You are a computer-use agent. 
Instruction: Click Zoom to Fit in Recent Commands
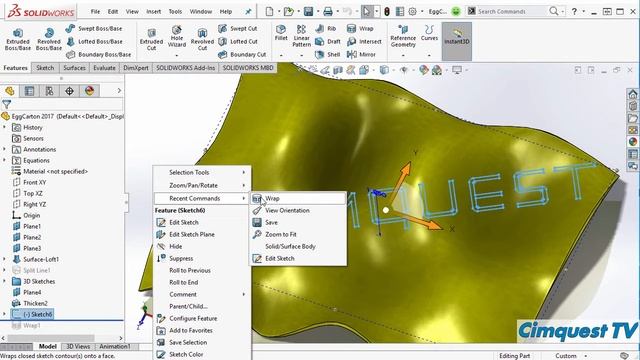point(298,234)
